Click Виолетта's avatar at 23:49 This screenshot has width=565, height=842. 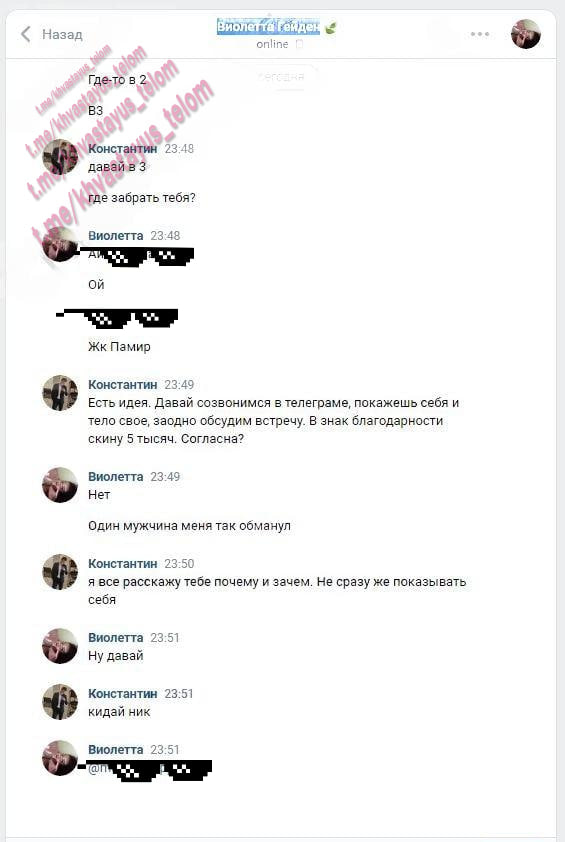pos(60,484)
